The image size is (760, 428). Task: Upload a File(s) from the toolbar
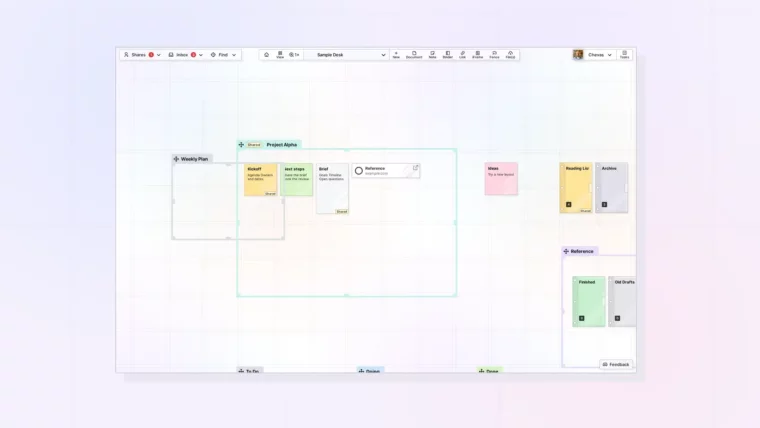click(510, 55)
